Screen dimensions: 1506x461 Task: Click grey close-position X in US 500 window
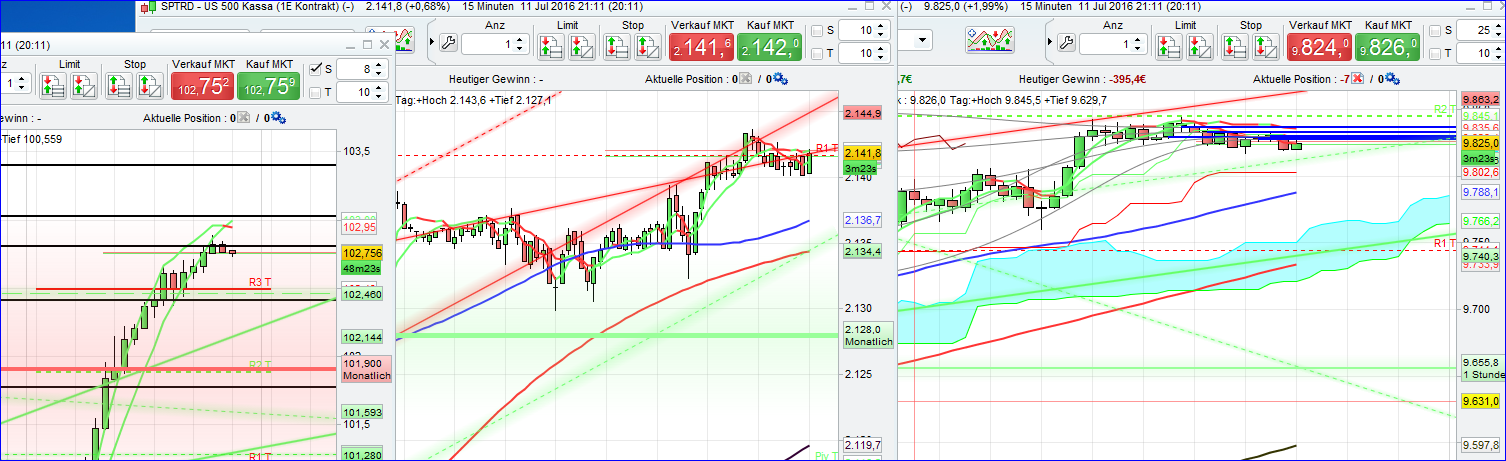point(744,79)
